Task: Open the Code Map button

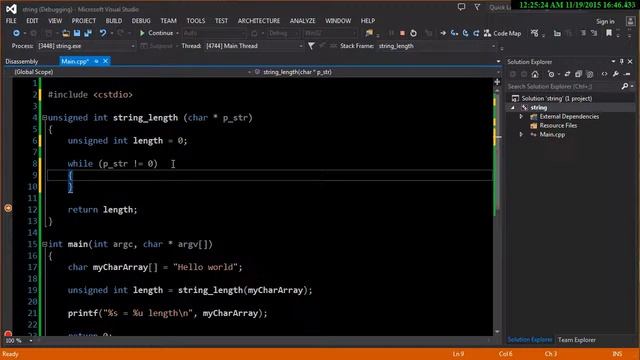Action: coord(502,33)
